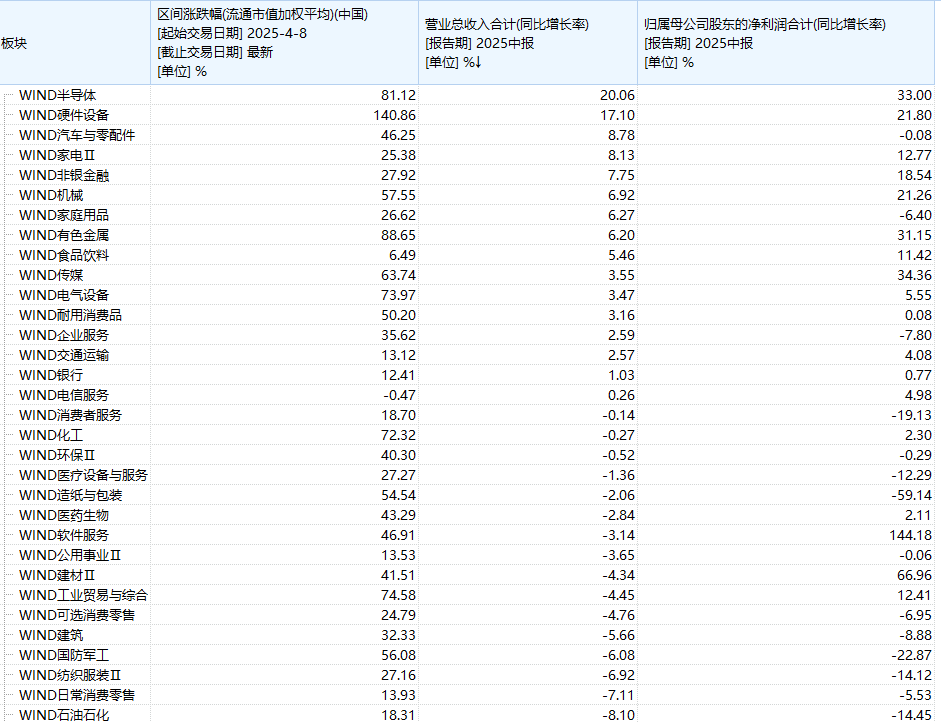Select the WIND软件服务 sector
Image resolution: width=941 pixels, height=722 pixels.
click(x=64, y=535)
